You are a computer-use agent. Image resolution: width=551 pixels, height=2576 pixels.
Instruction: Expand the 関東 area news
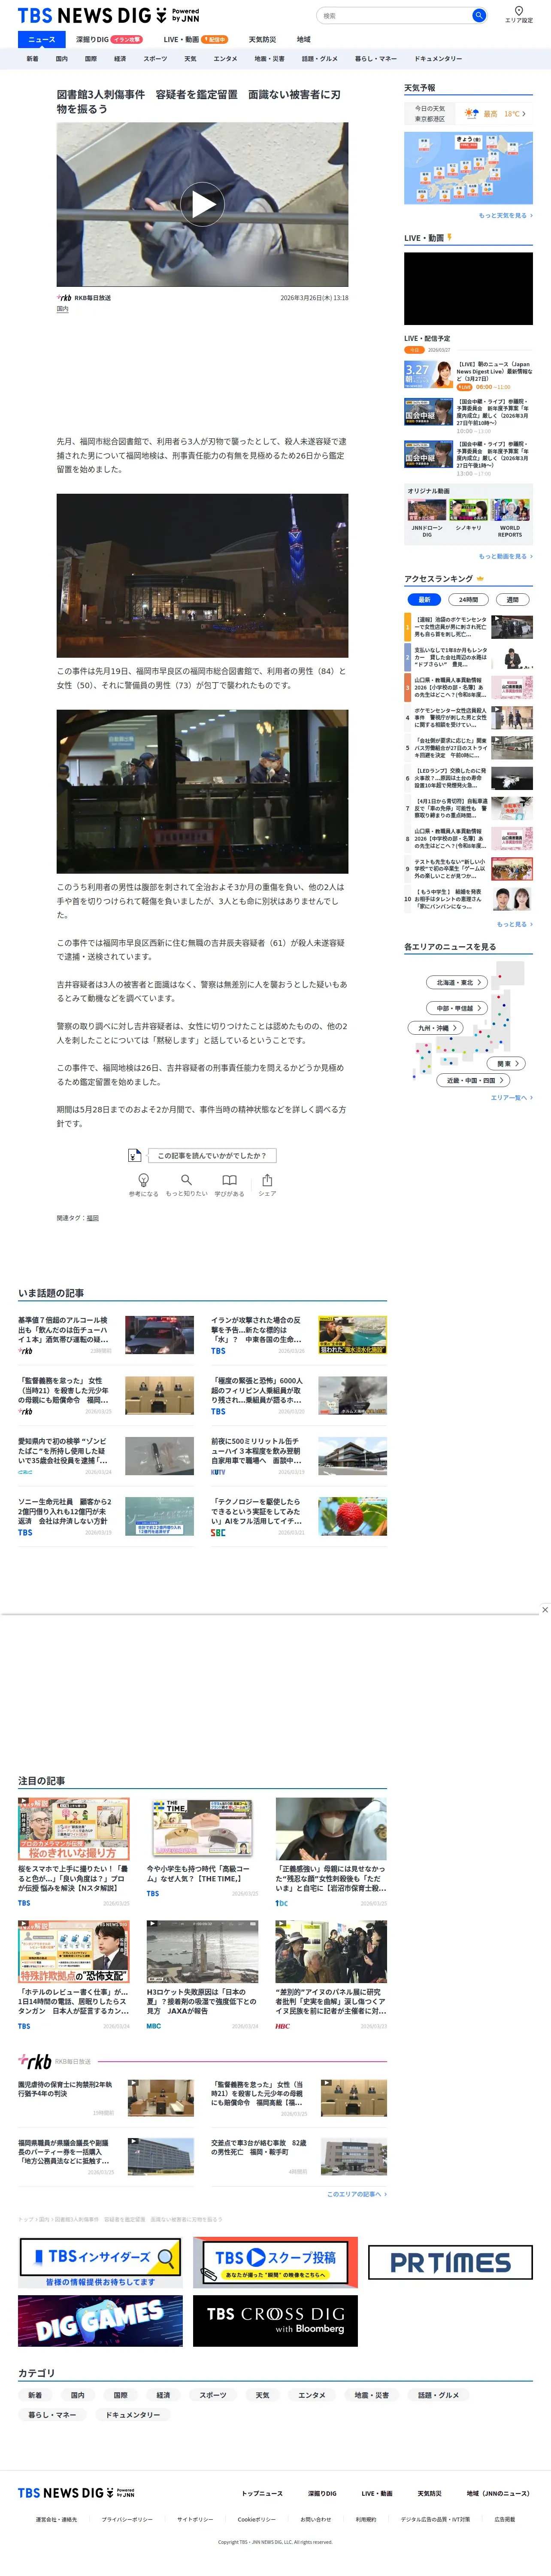[x=507, y=1063]
